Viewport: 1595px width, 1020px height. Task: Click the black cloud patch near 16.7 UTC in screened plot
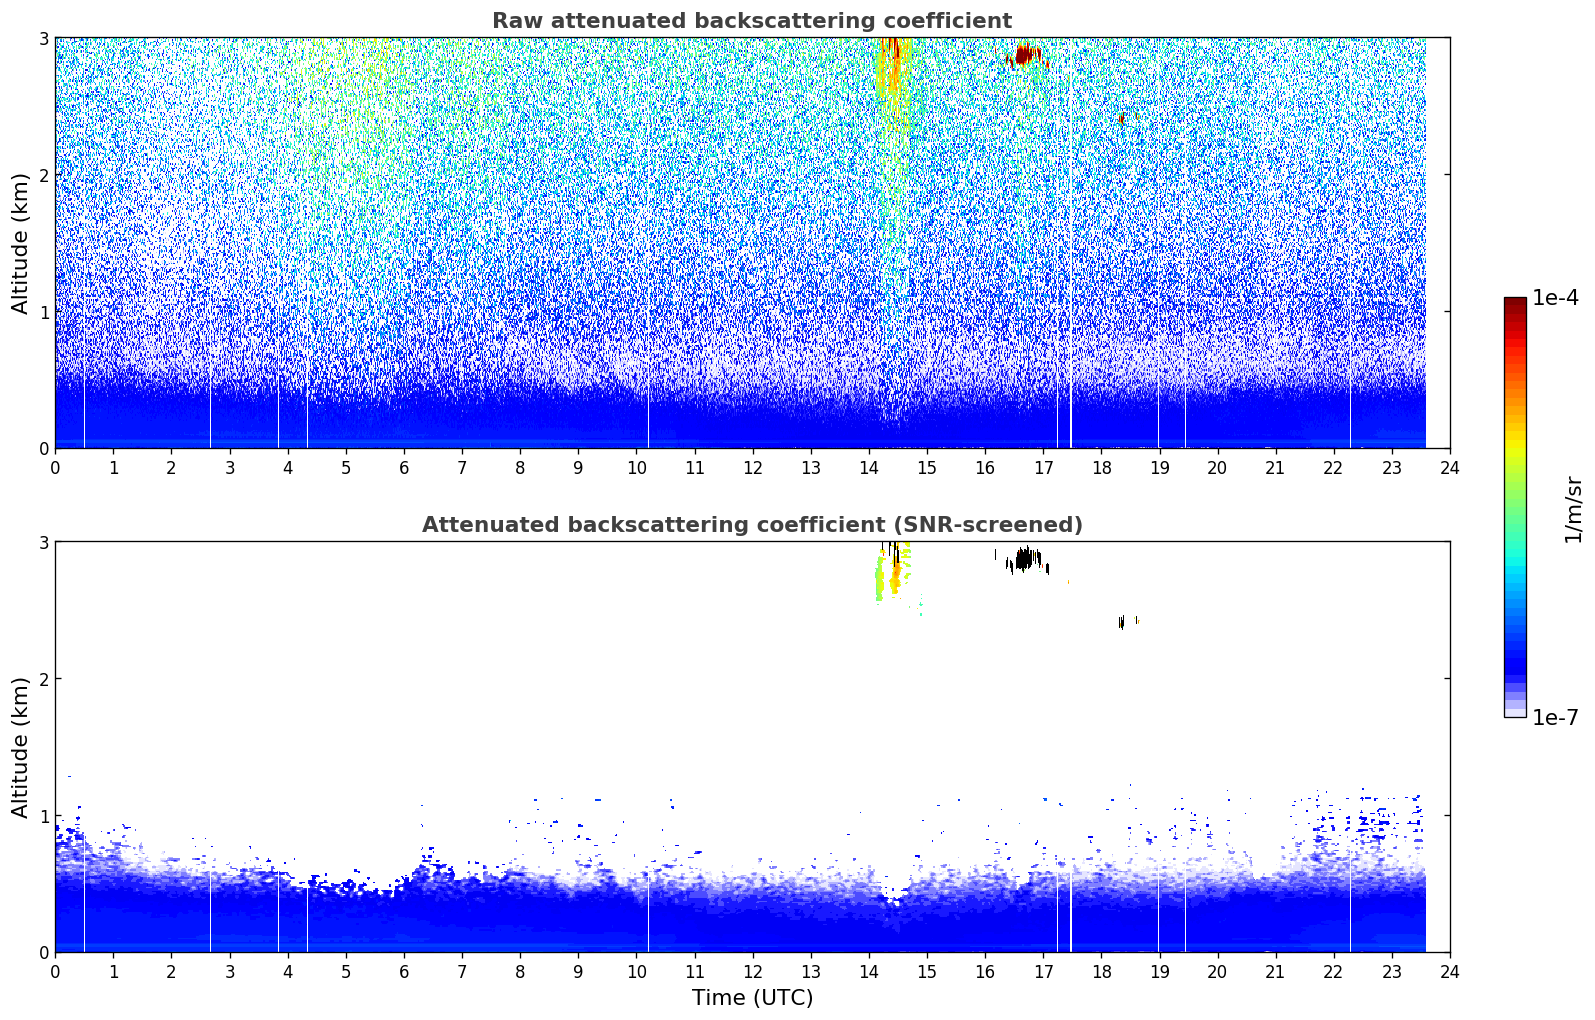coord(1023,558)
